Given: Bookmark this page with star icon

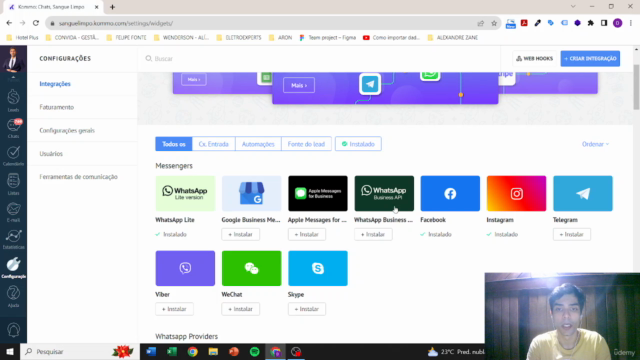Looking at the screenshot, I should click(x=494, y=23).
